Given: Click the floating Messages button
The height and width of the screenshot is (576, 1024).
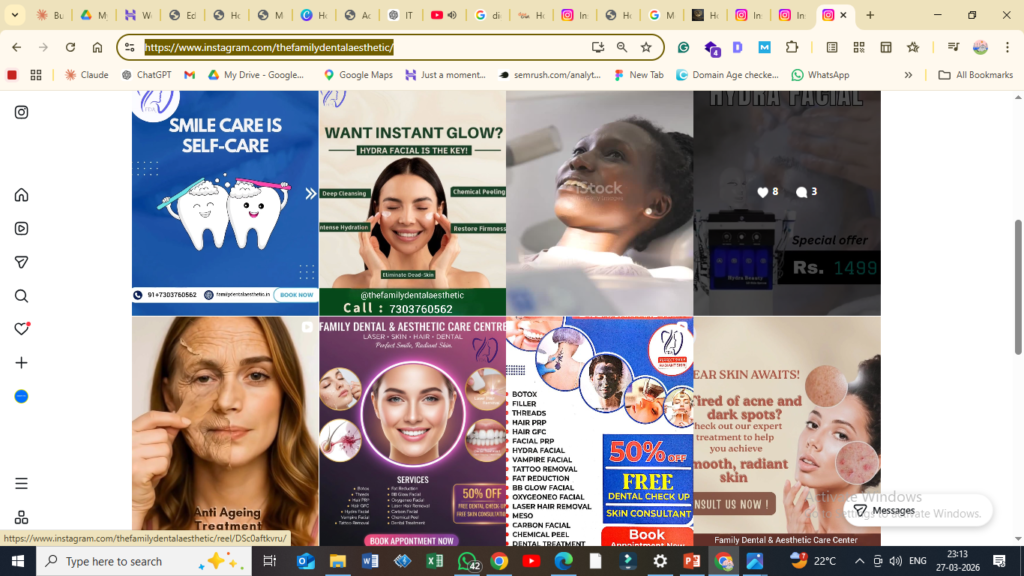Looking at the screenshot, I should coord(883,510).
